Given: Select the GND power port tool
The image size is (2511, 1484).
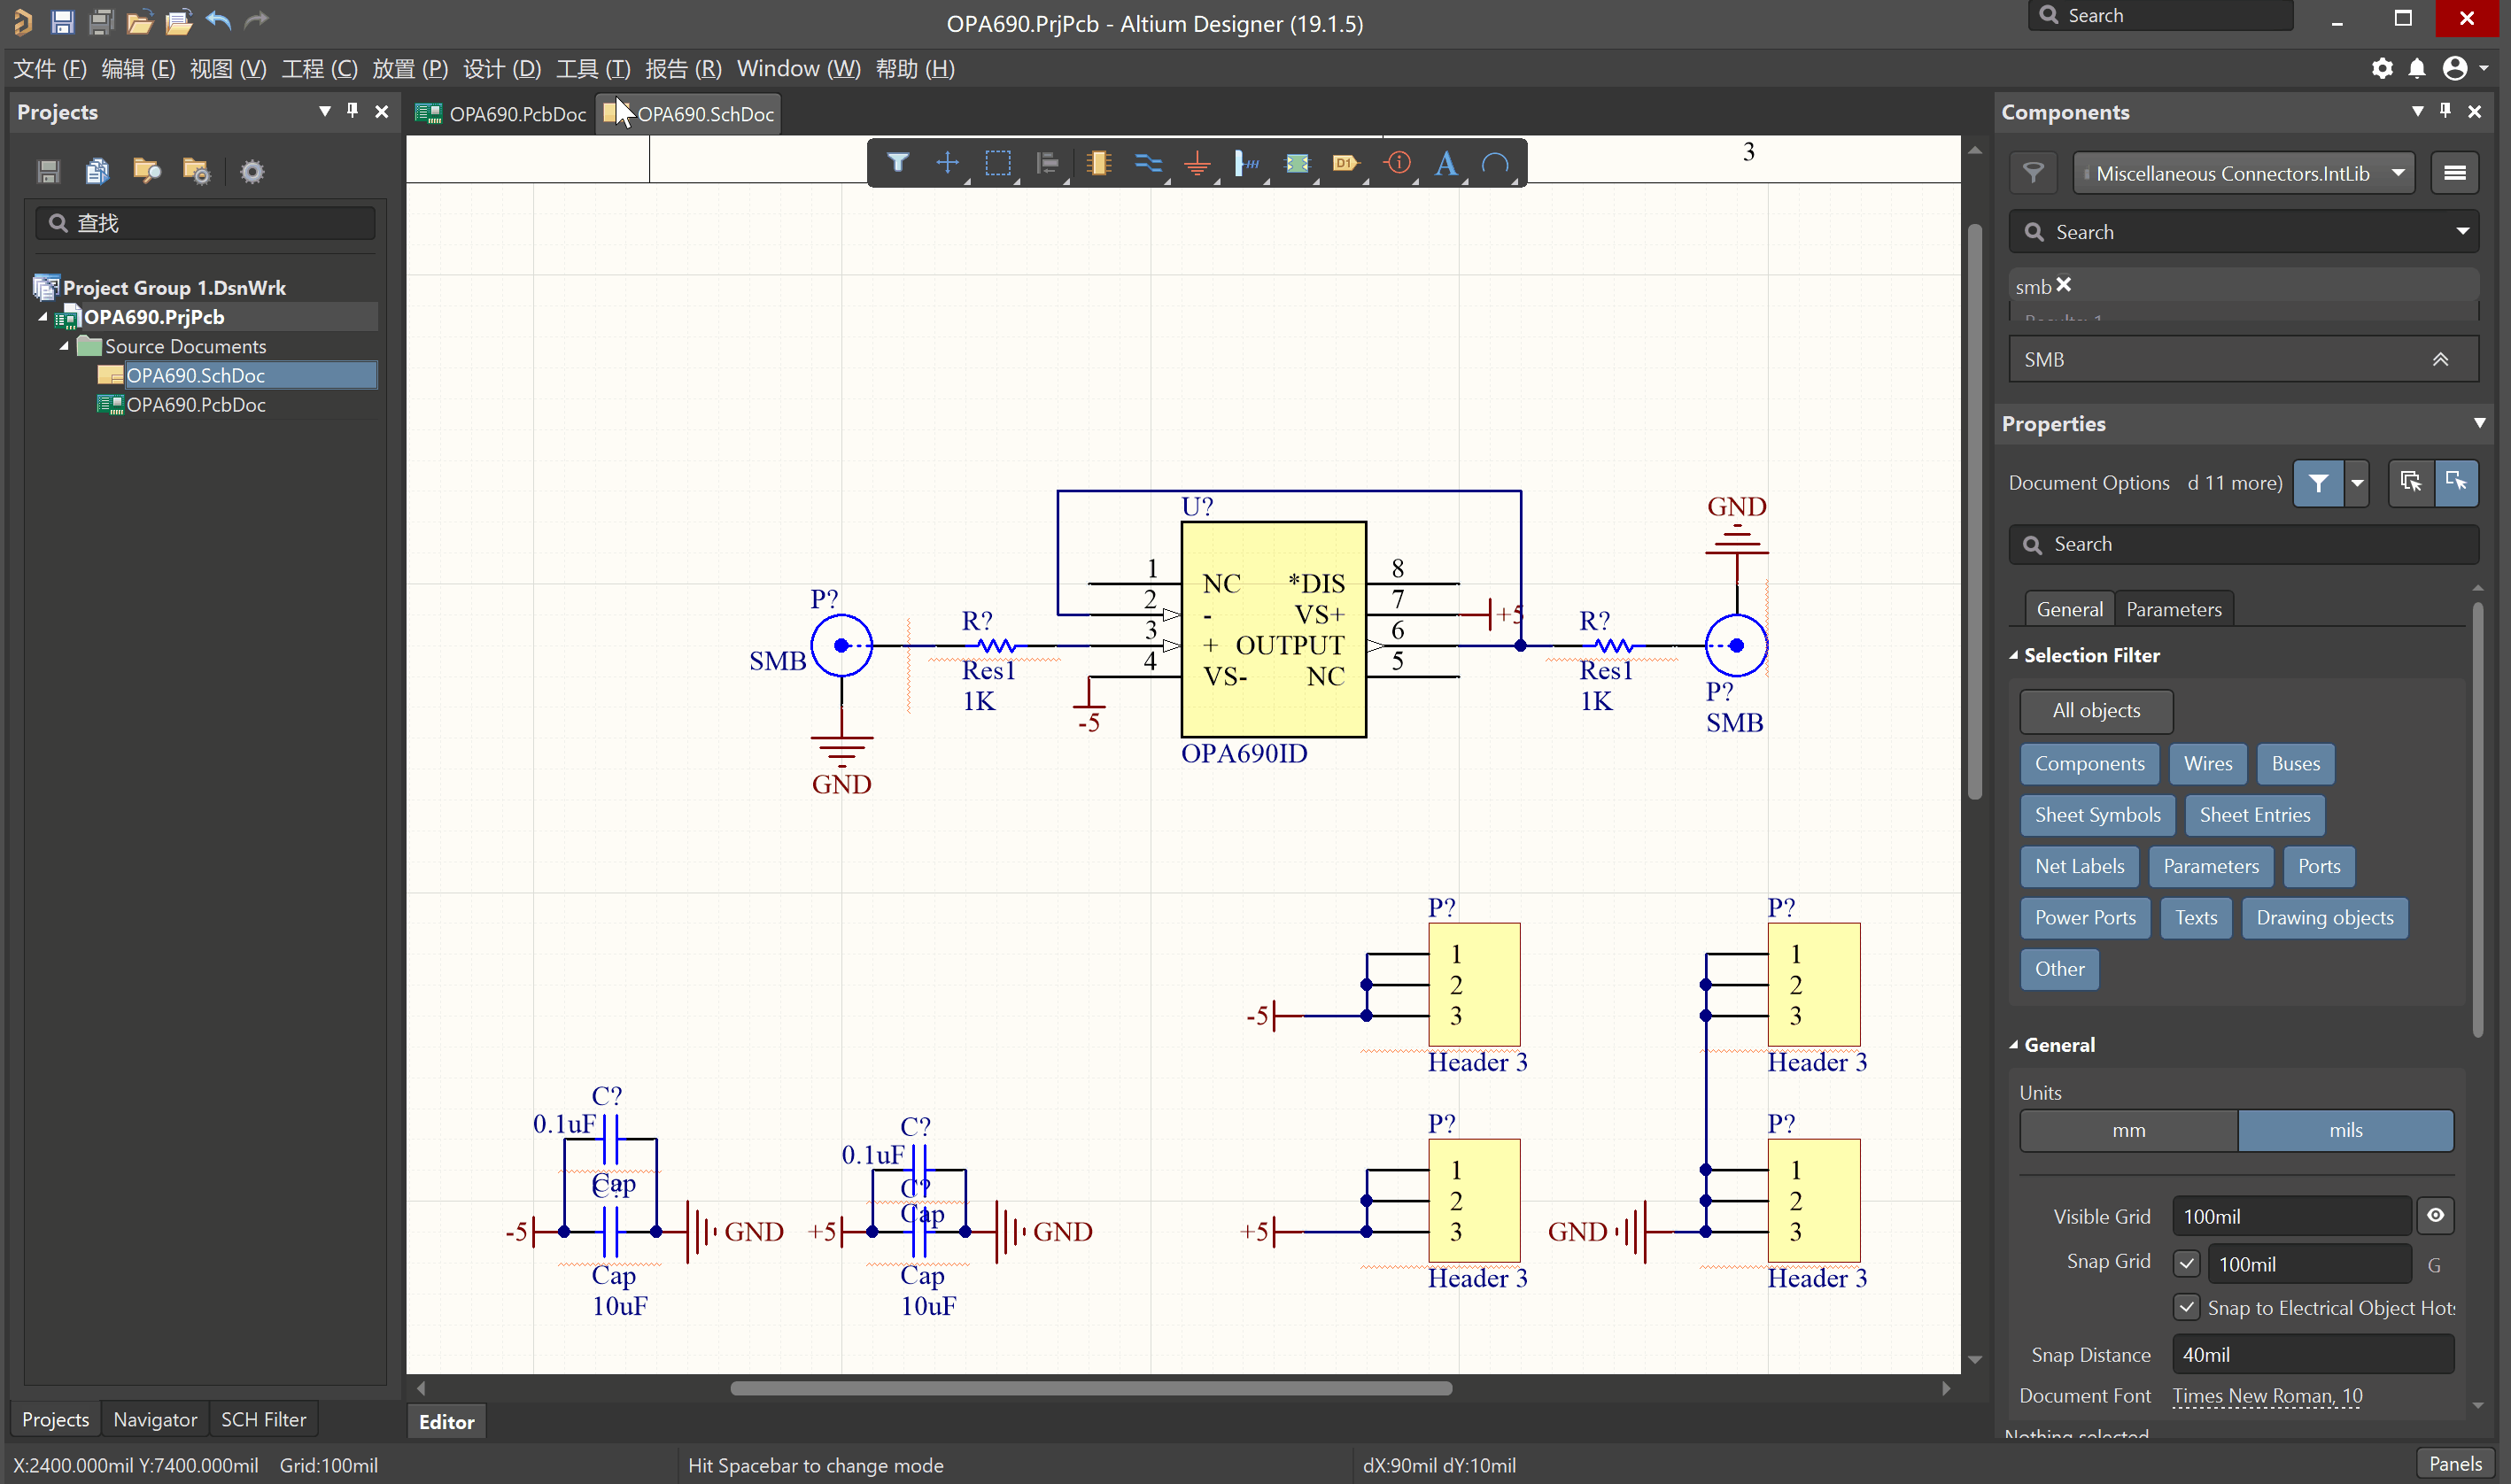Looking at the screenshot, I should [x=1197, y=163].
